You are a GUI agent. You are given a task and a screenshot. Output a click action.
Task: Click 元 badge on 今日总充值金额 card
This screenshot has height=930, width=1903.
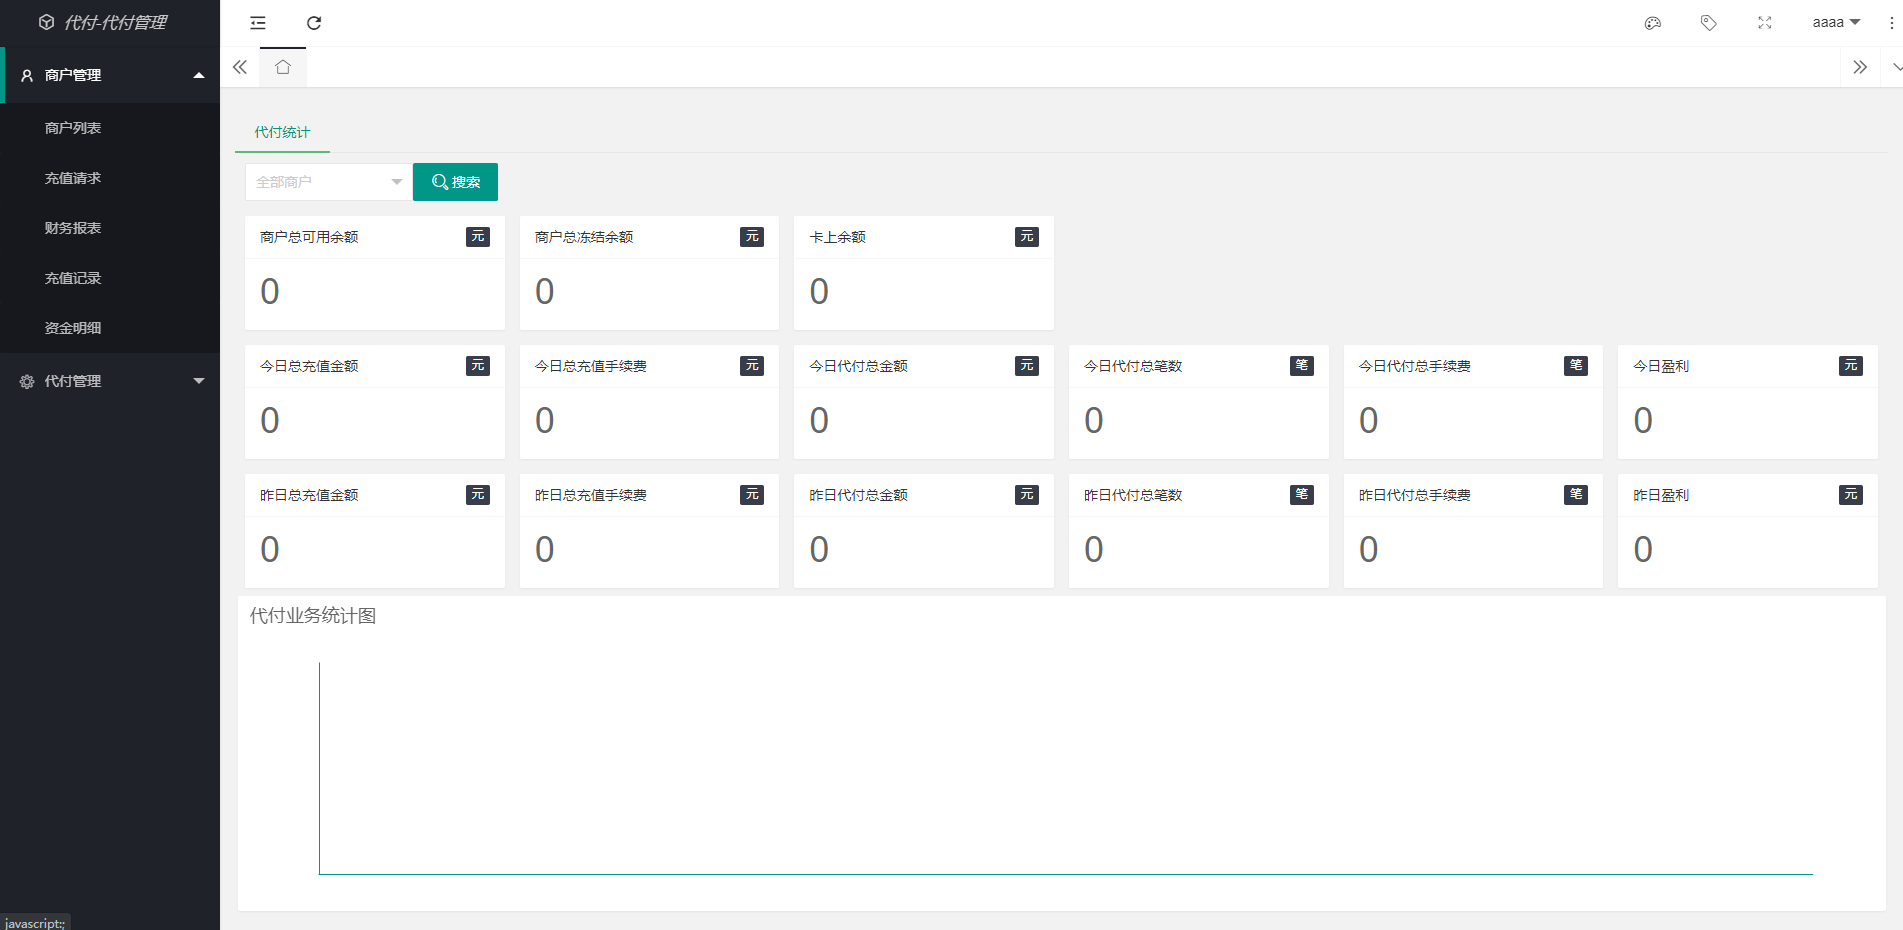click(x=478, y=366)
